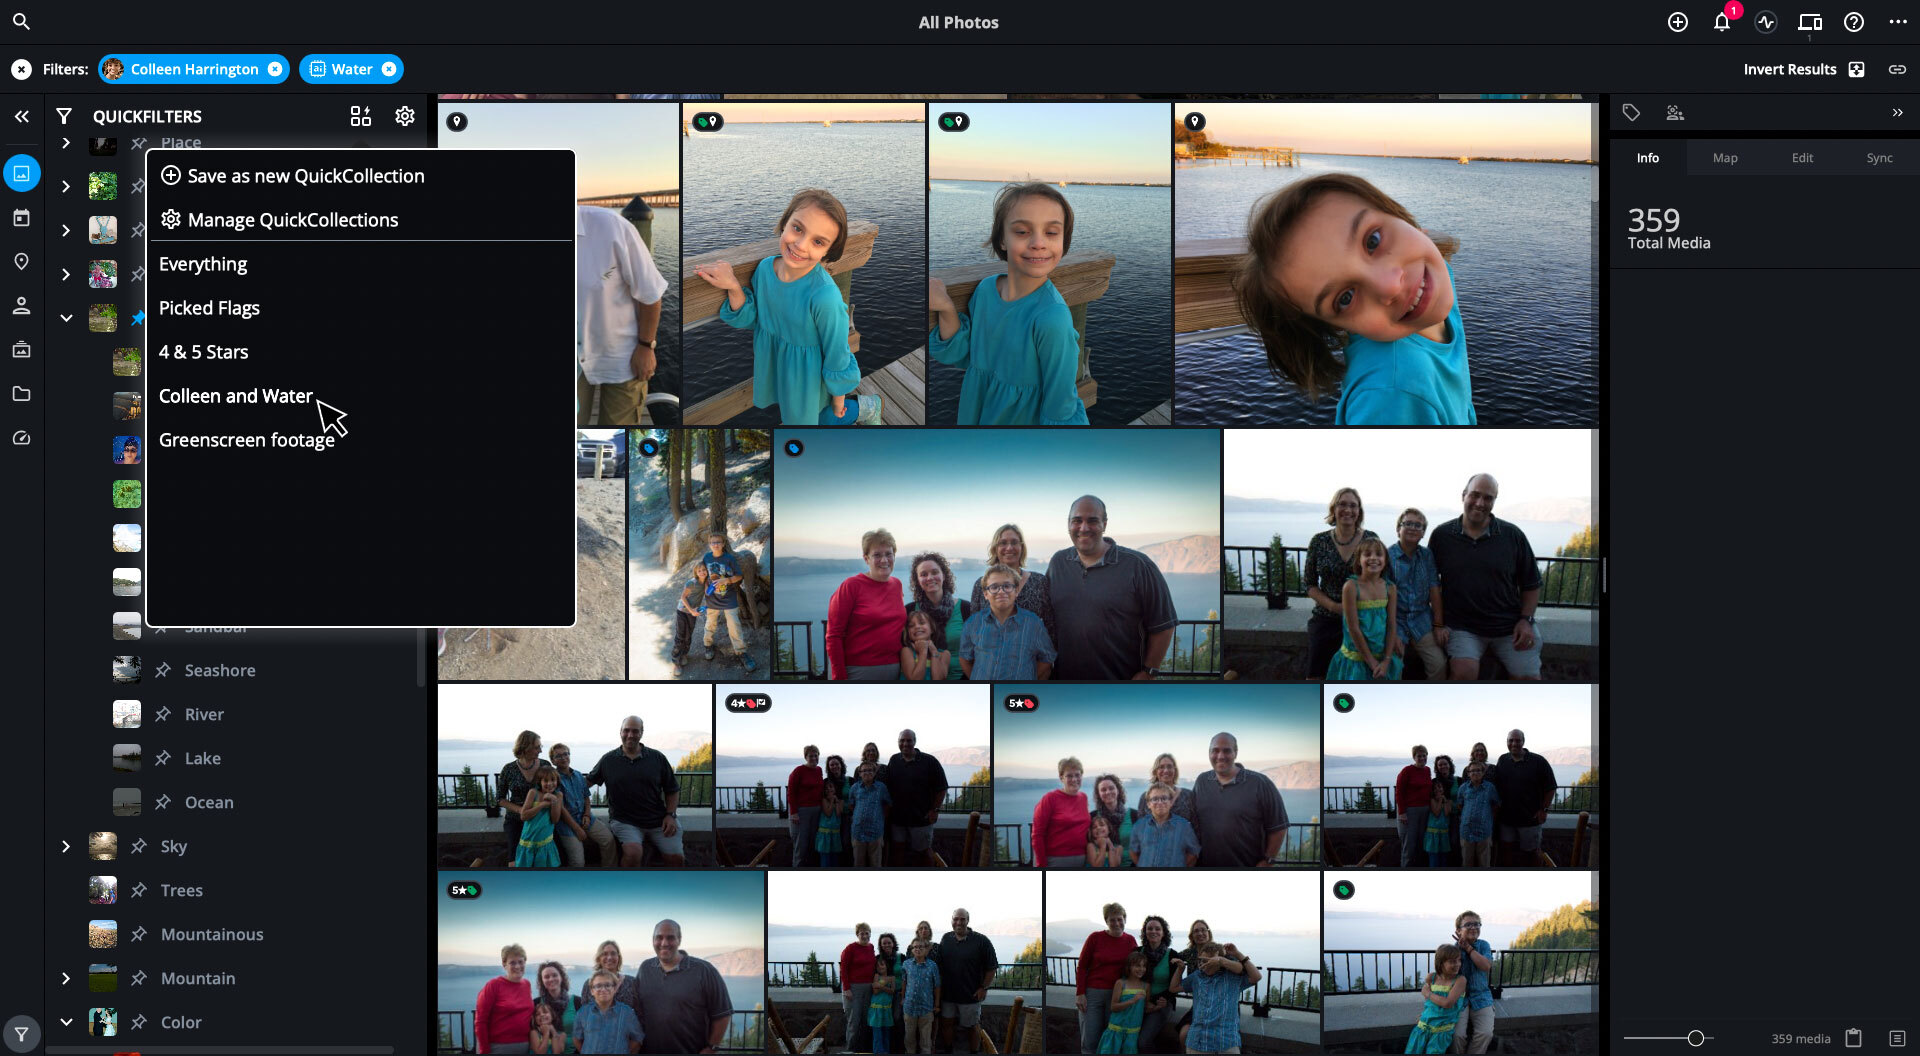Collapse the Color section
Screen dimensions: 1920x1056
tap(66, 1022)
